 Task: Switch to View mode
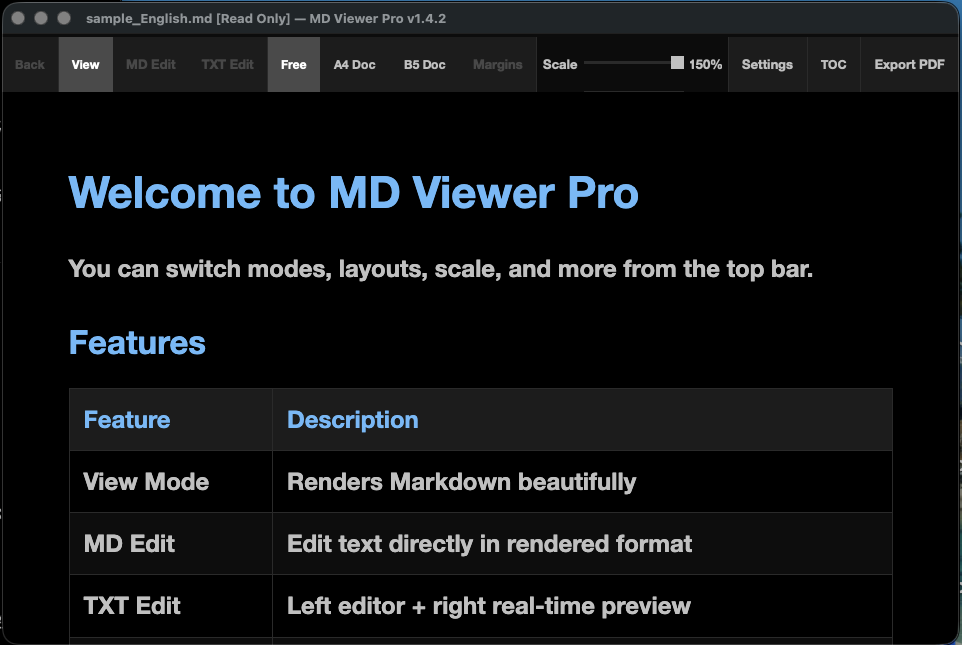pyautogui.click(x=85, y=64)
